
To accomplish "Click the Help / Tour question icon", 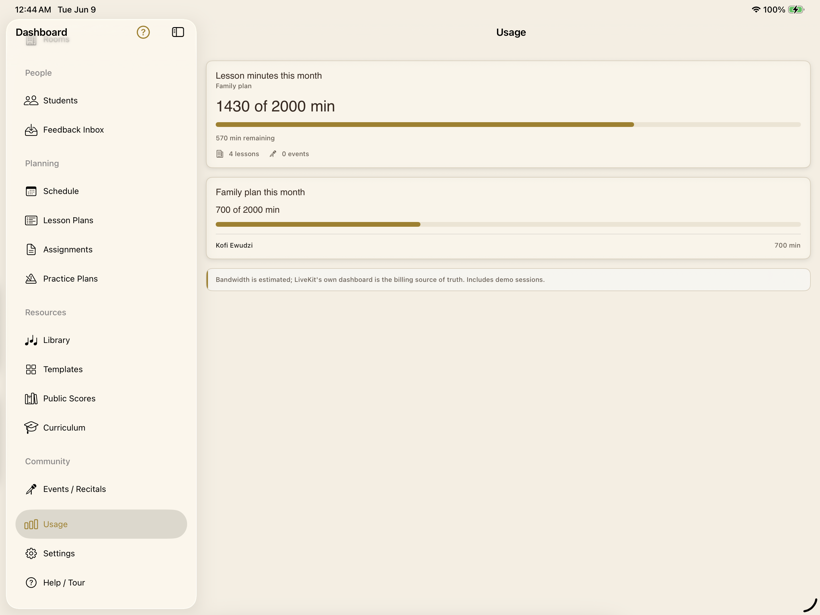I will pyautogui.click(x=31, y=583).
